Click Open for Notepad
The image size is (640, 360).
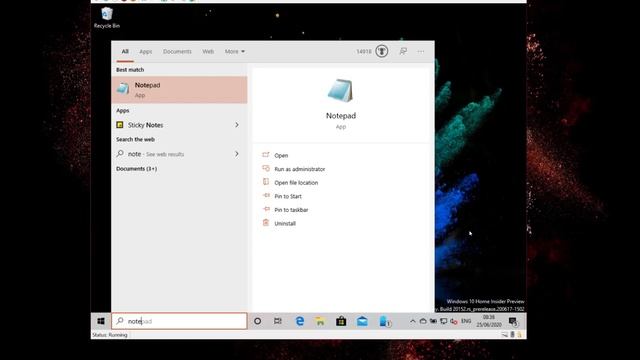pos(281,156)
